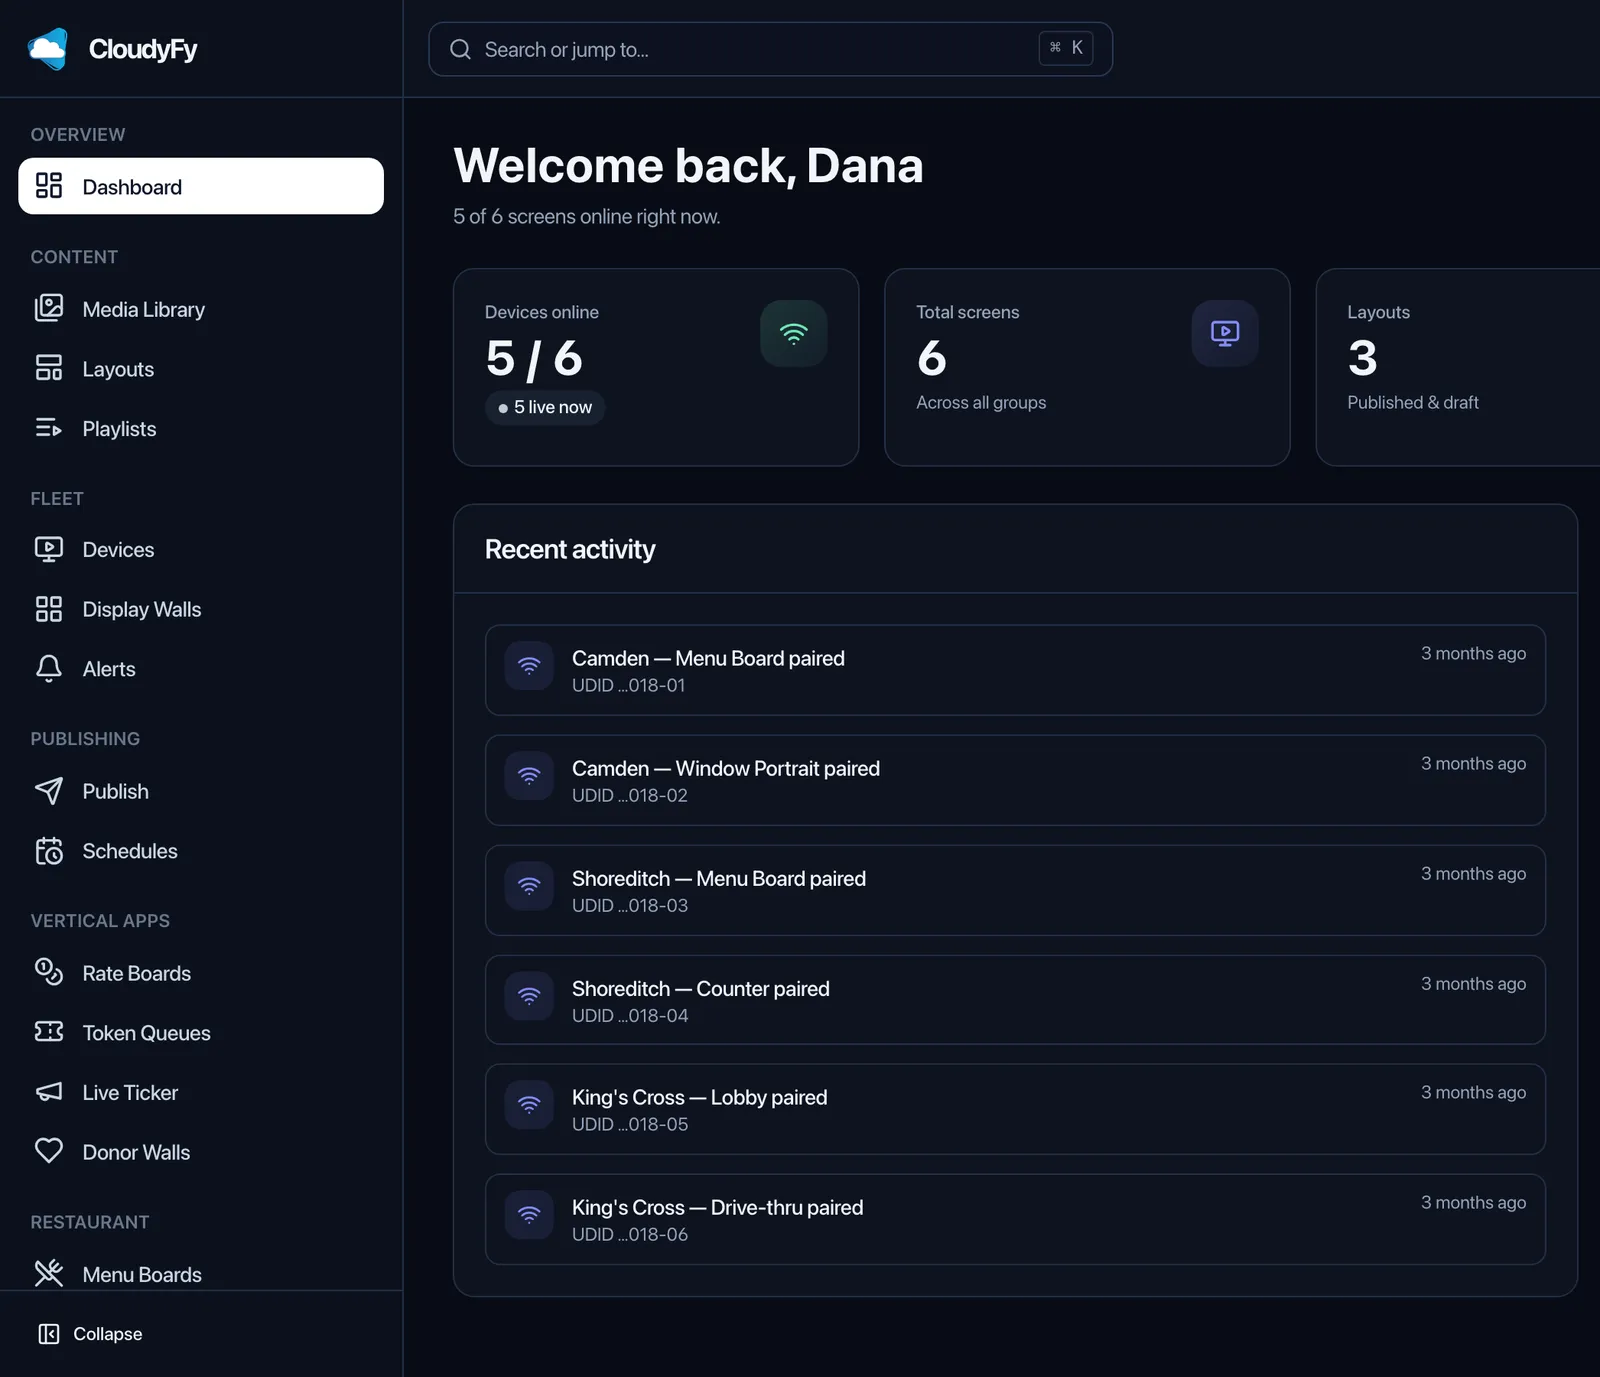Viewport: 1600px width, 1377px height.
Task: Click the Playlists list-play icon
Action: 49,428
